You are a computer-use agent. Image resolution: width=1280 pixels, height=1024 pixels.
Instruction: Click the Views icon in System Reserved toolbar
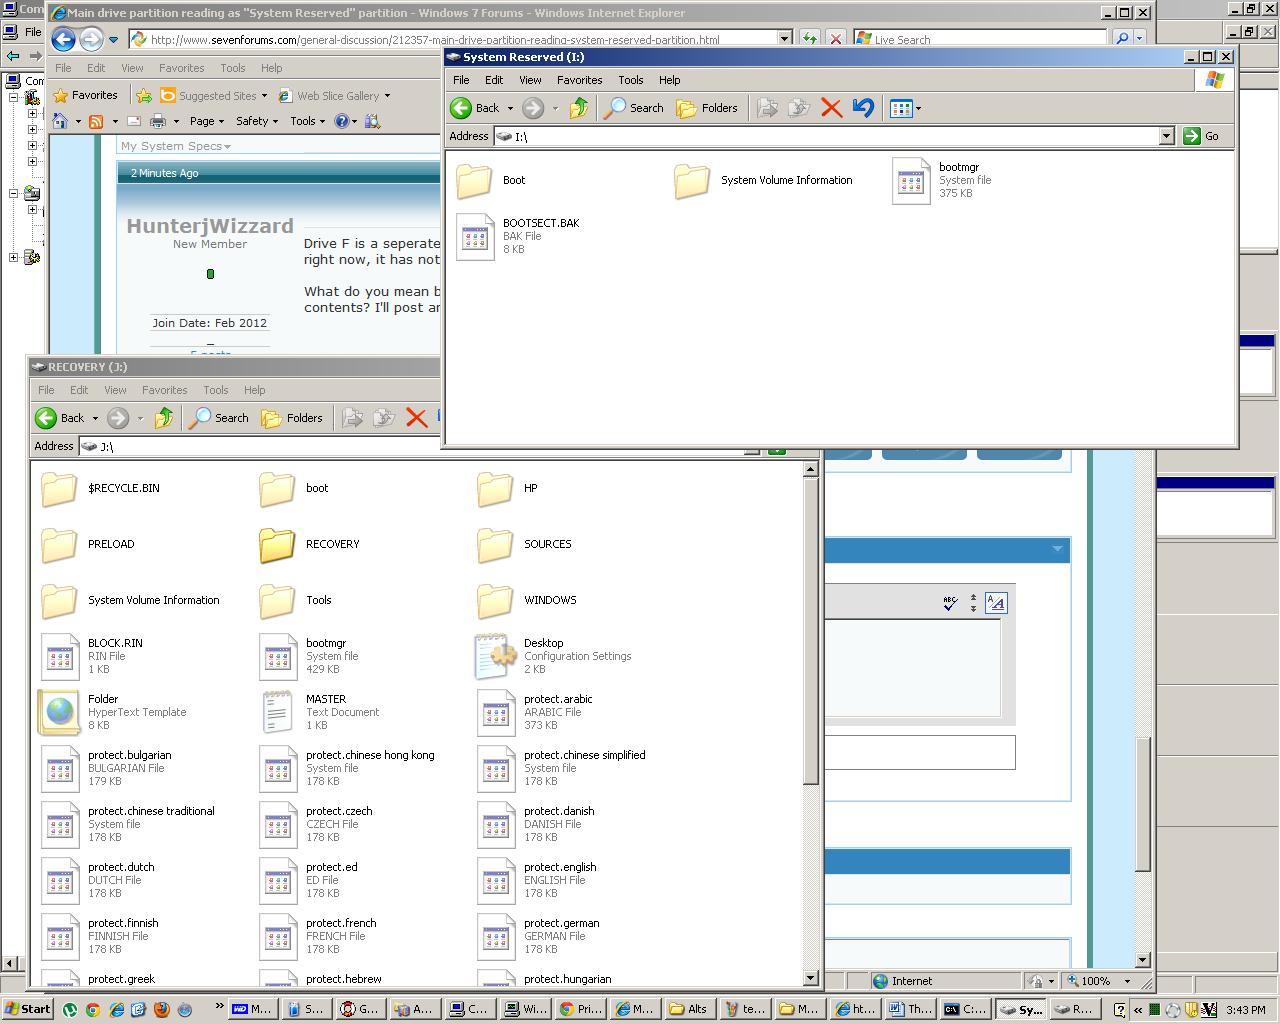pyautogui.click(x=901, y=108)
